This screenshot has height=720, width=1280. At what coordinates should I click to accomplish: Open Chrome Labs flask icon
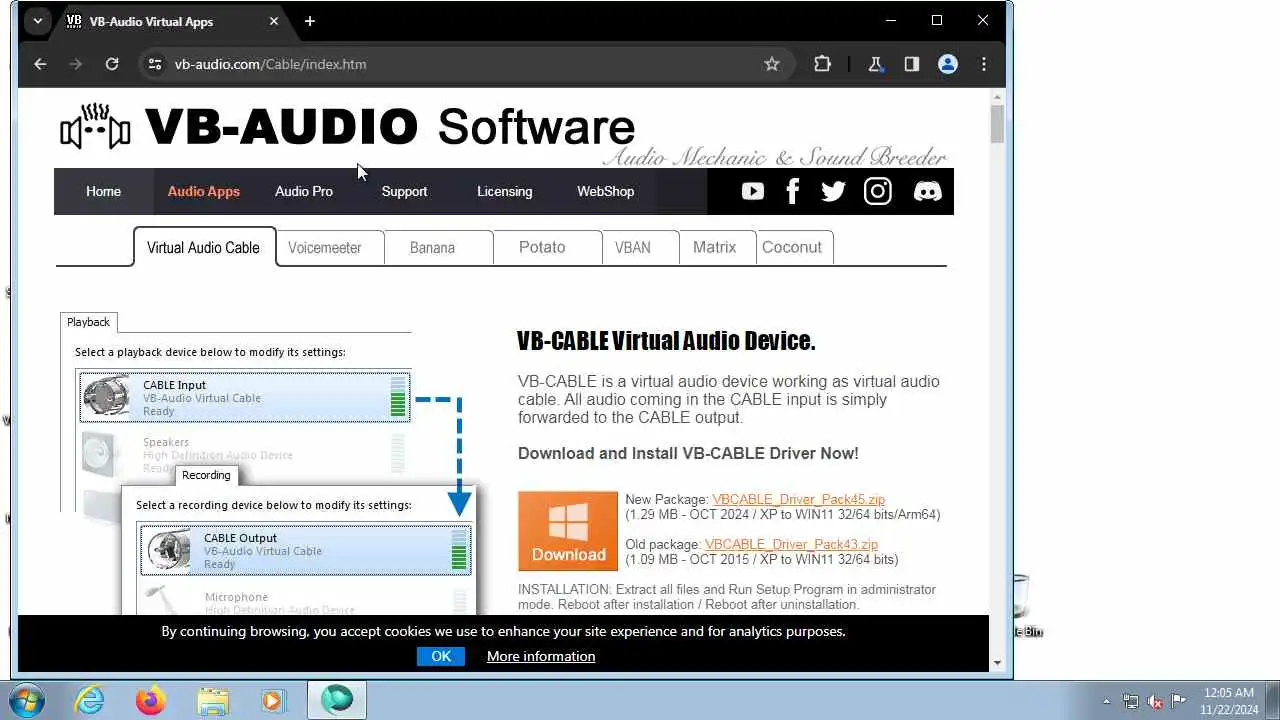pyautogui.click(x=876, y=64)
